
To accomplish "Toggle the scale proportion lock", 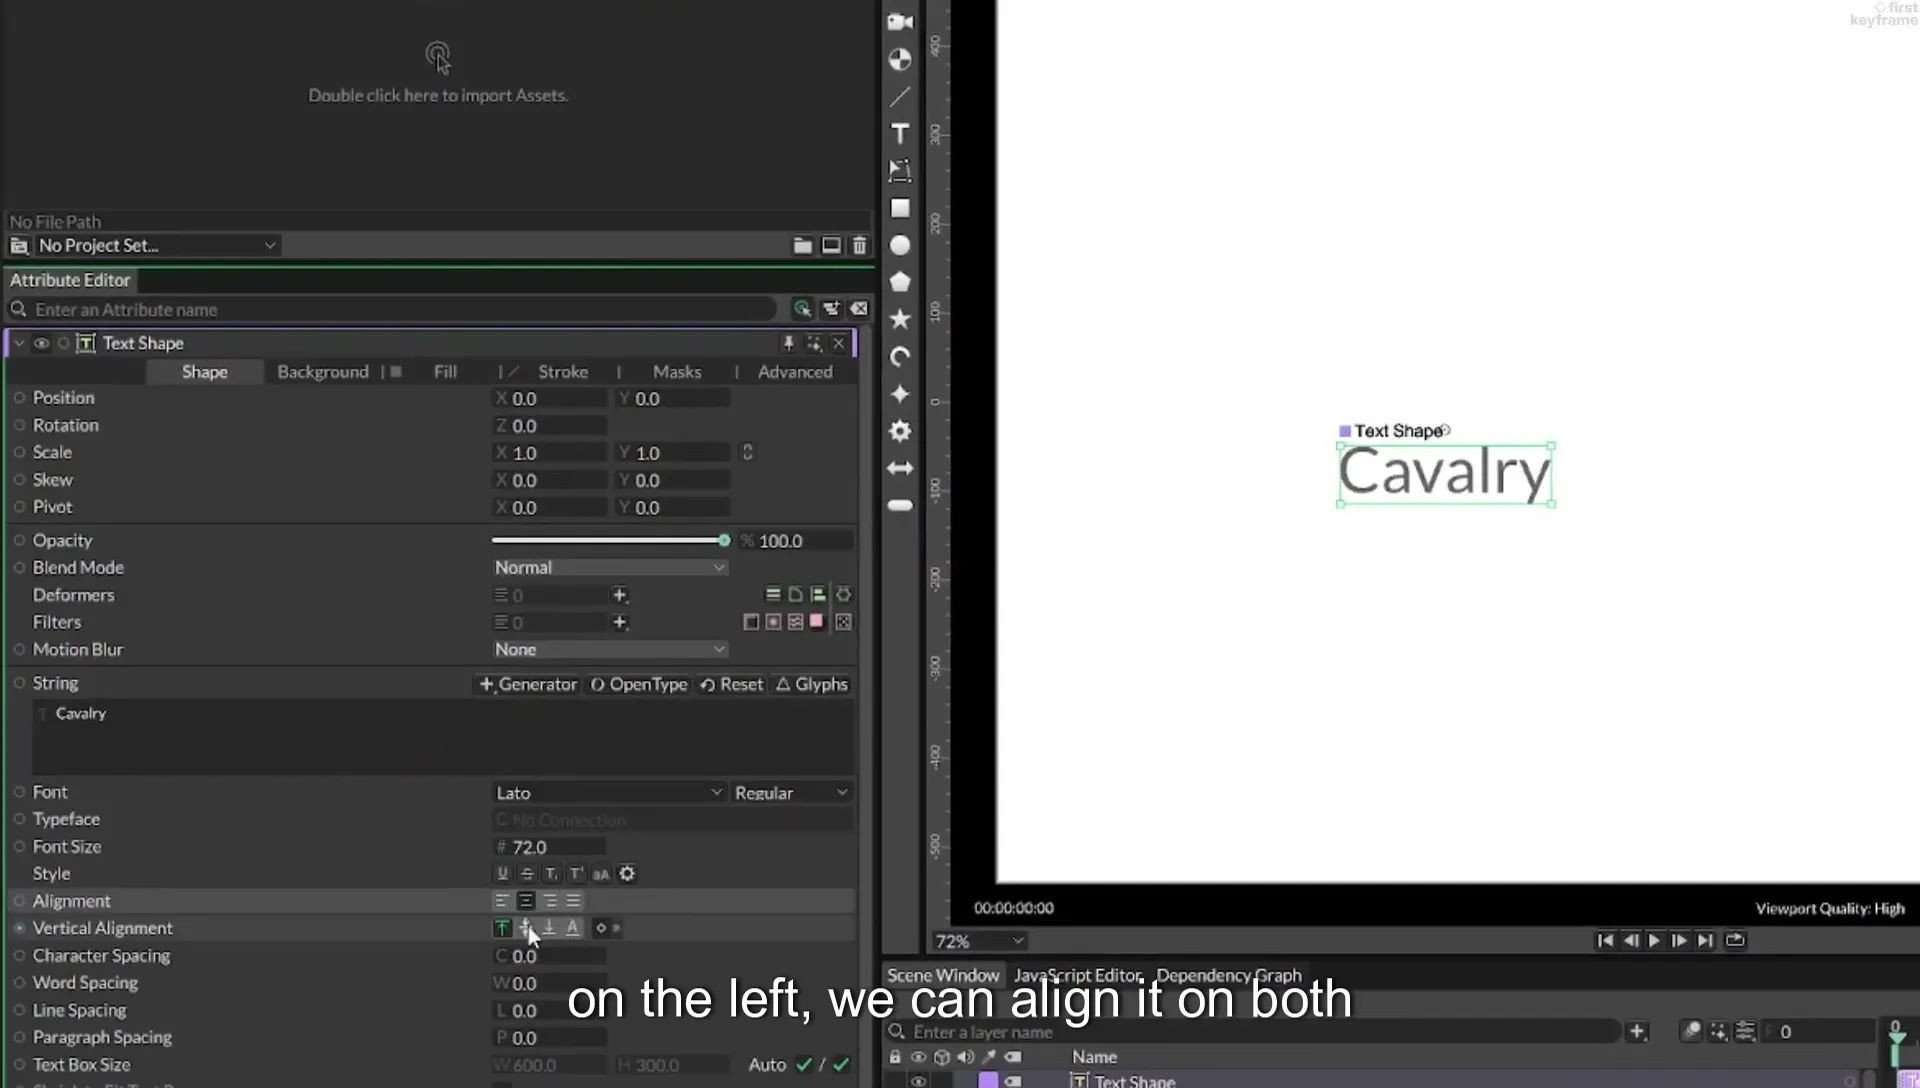I will point(747,452).
